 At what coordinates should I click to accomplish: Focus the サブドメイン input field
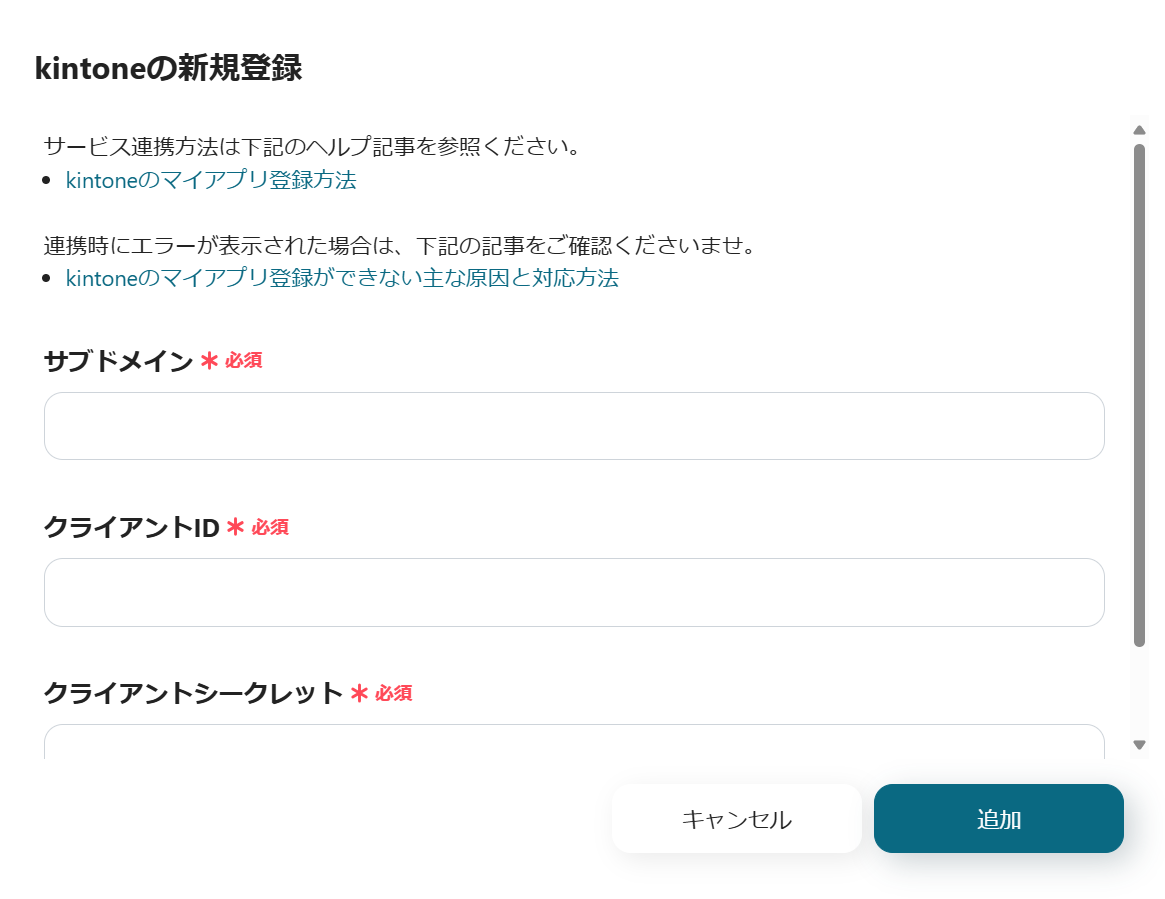tap(574, 426)
